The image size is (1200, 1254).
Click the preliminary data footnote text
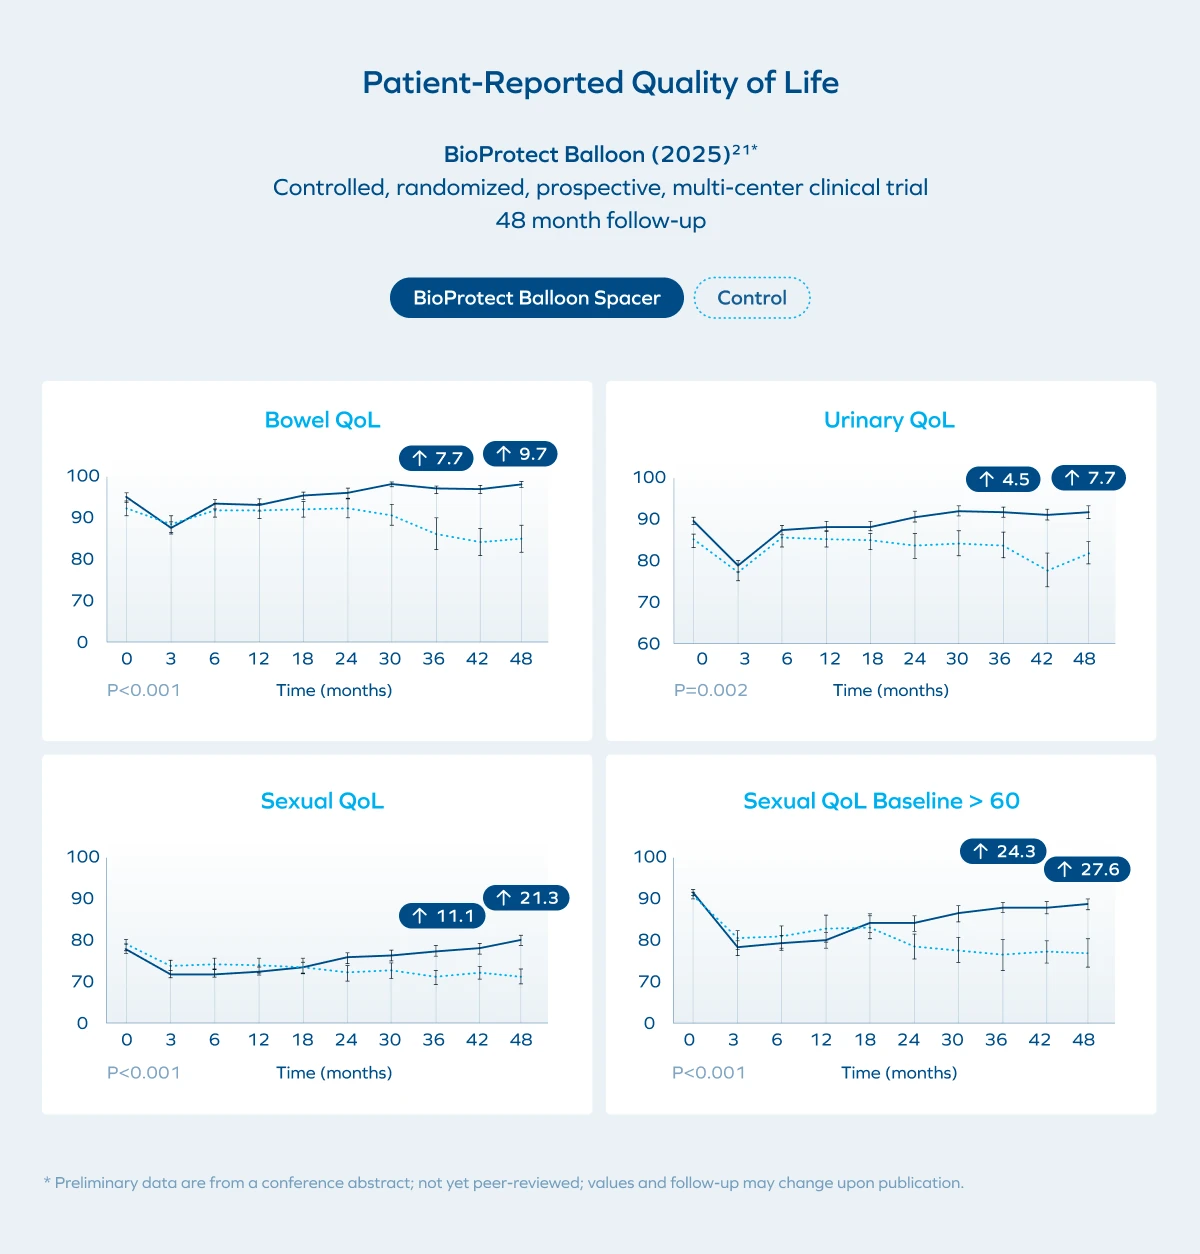tap(504, 1183)
